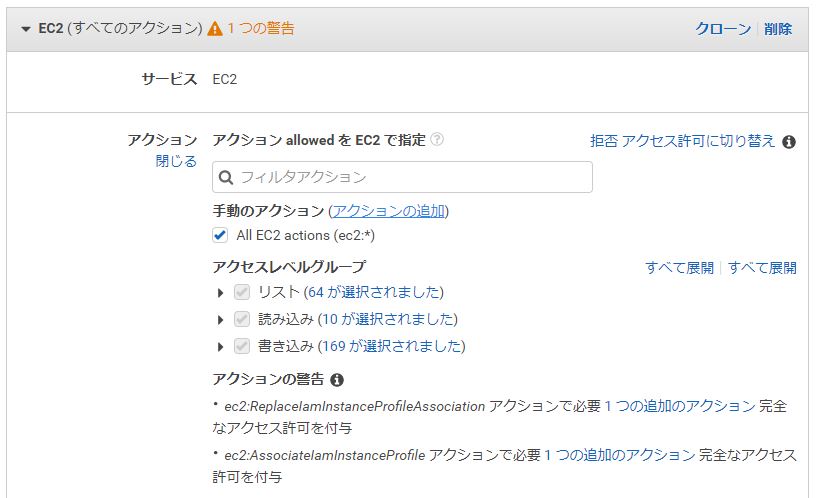Click the 削除 link
Image resolution: width=821 pixels, height=498 pixels.
778,28
